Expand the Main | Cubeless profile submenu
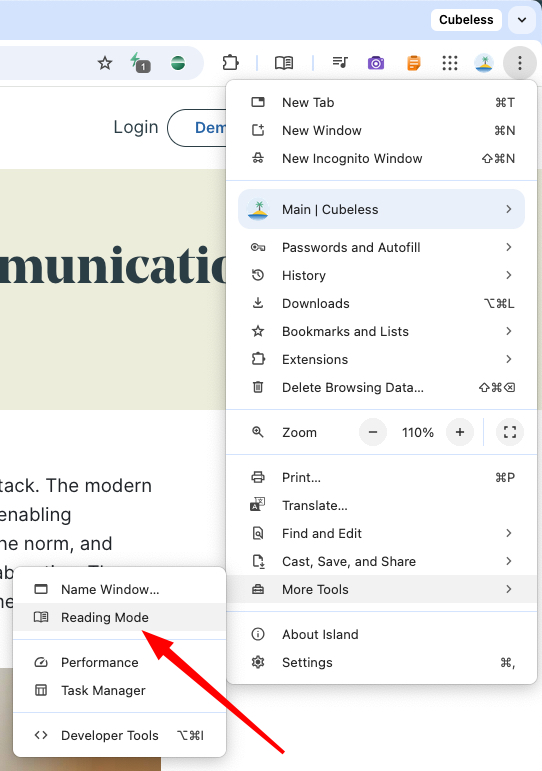The image size is (542, 771). [x=382, y=209]
